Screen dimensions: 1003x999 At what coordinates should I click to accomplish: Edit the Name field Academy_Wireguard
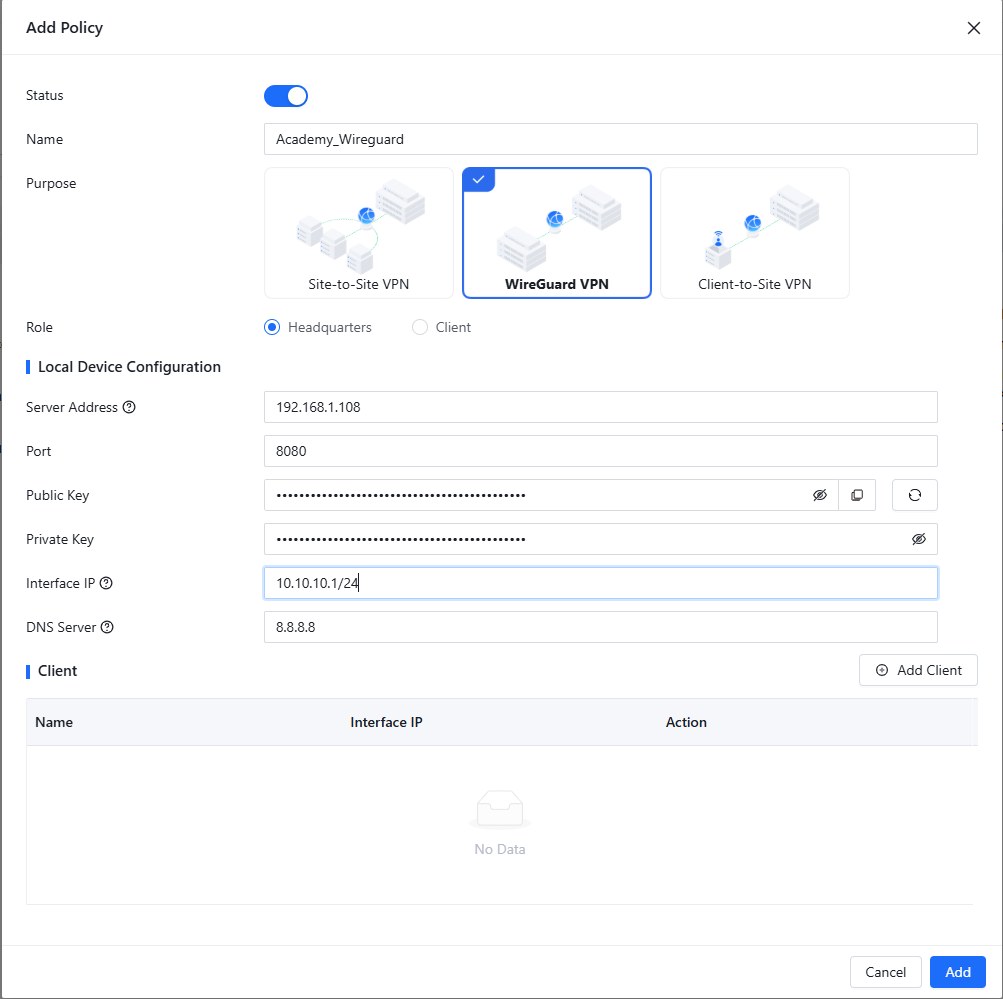[620, 139]
